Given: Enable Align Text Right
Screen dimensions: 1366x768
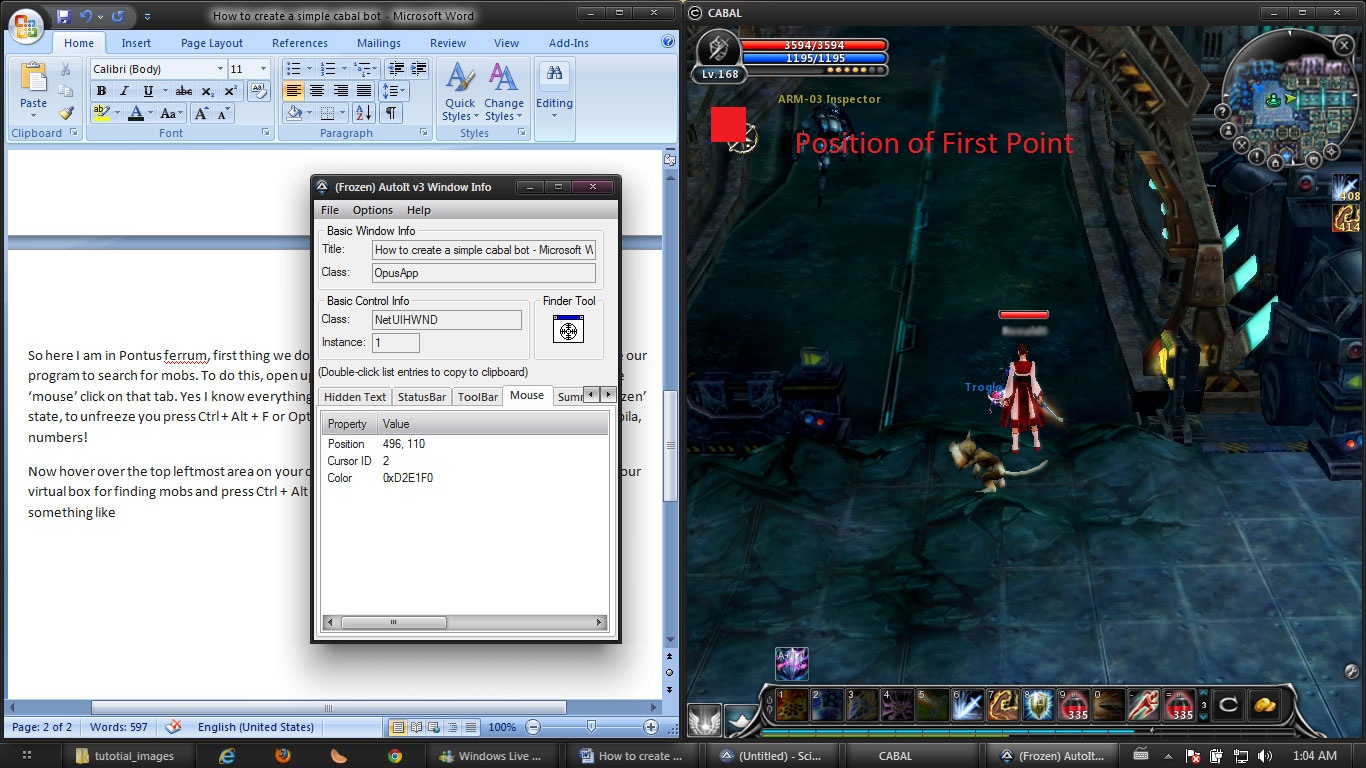Looking at the screenshot, I should pos(340,91).
